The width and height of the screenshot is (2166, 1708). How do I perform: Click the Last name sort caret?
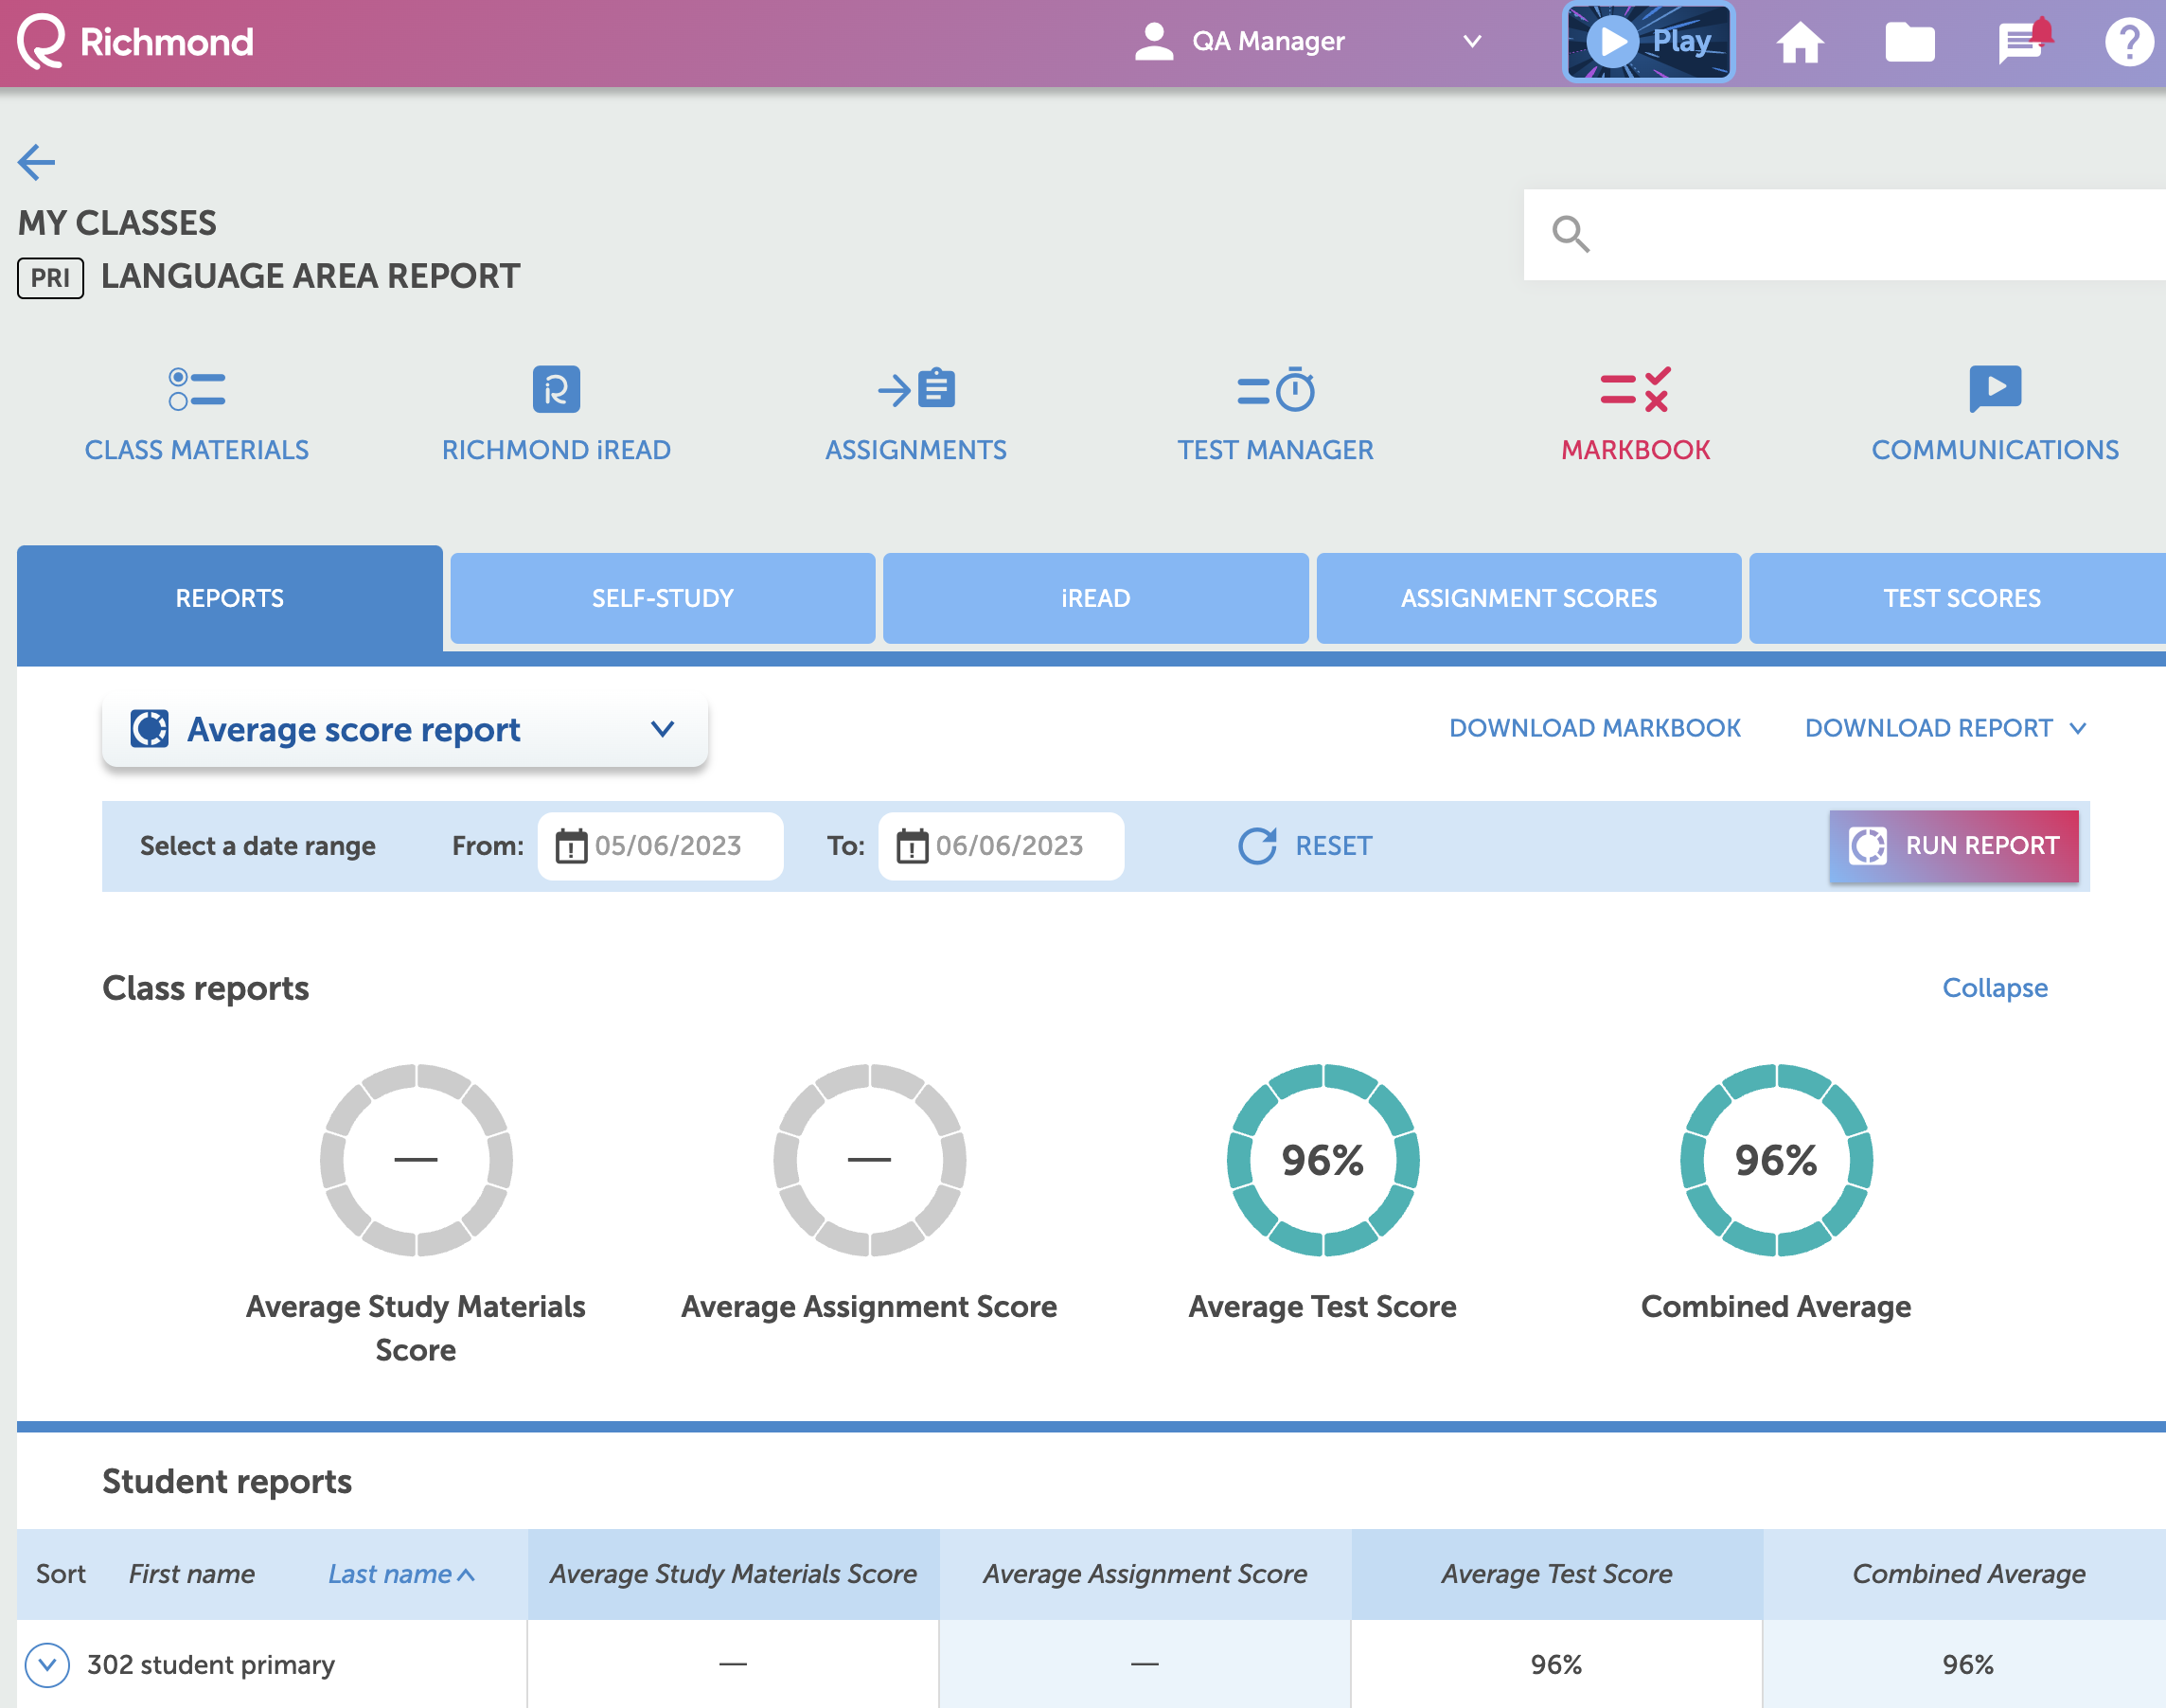[466, 1575]
